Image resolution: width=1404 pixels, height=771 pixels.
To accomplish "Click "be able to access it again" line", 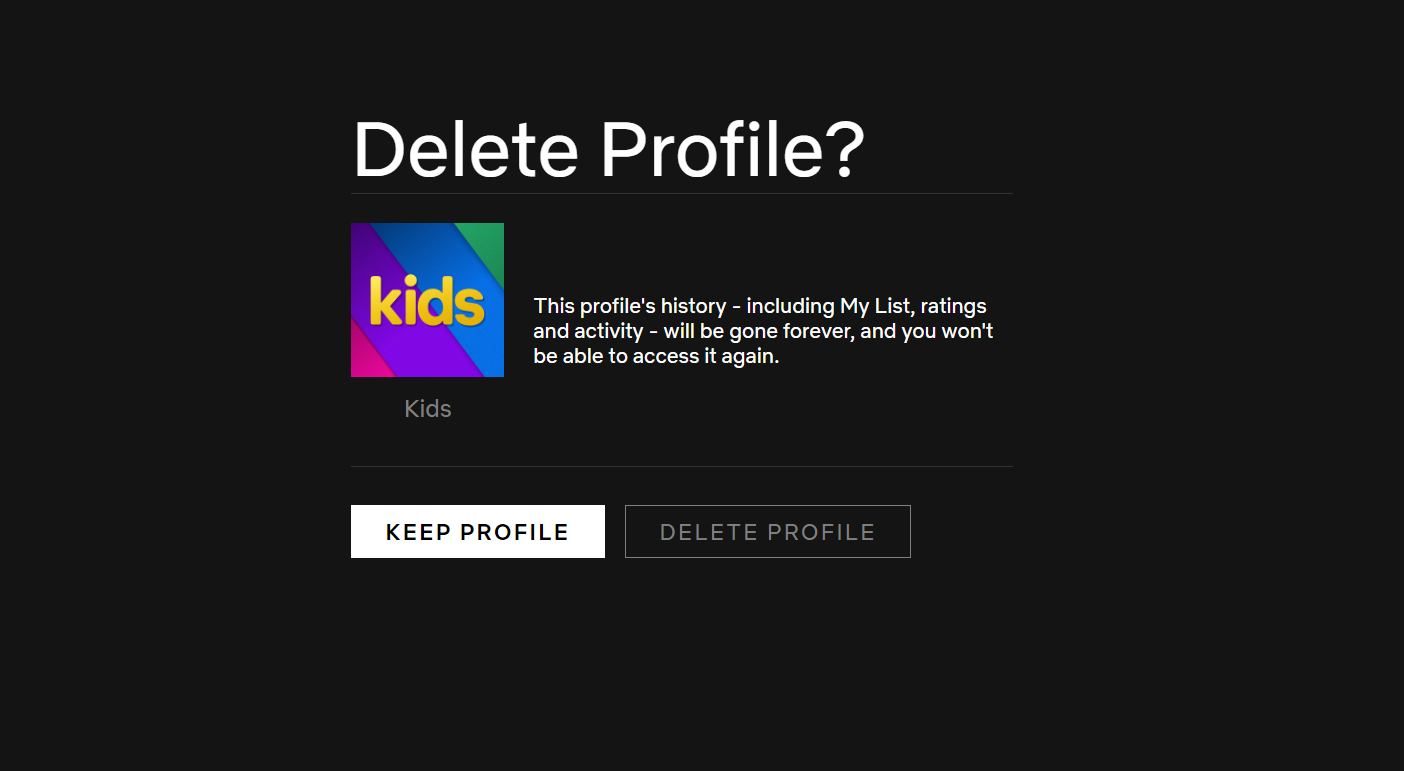I will [x=656, y=356].
